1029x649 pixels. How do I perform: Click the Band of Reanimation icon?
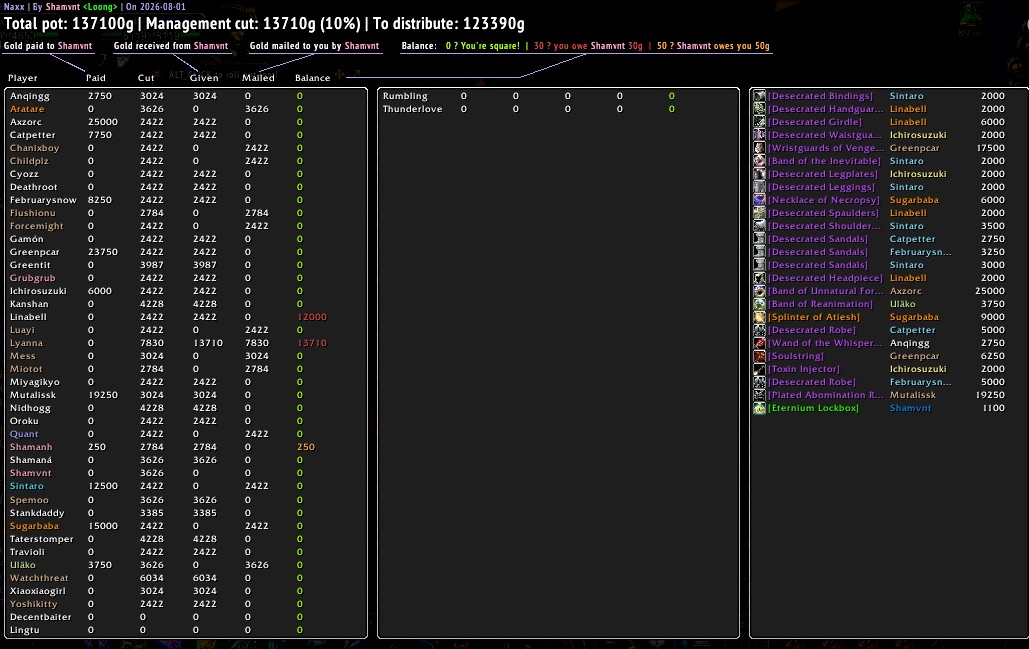(759, 304)
